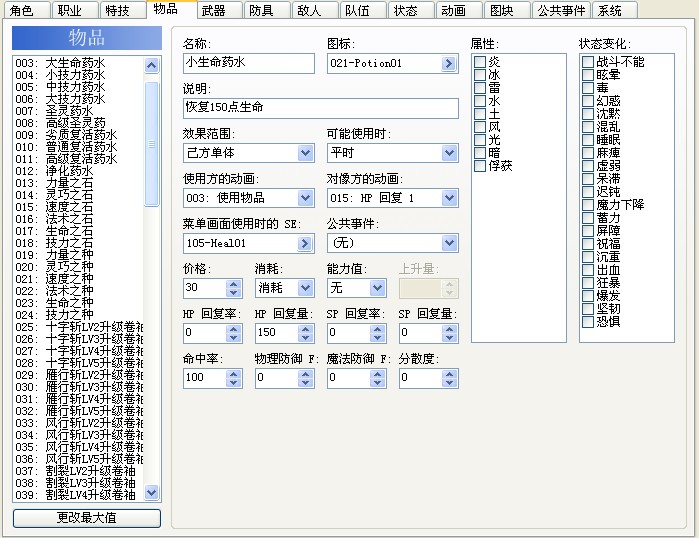Open the 效果范围 dropdown
Screen dimensions: 699x538
coord(305,153)
